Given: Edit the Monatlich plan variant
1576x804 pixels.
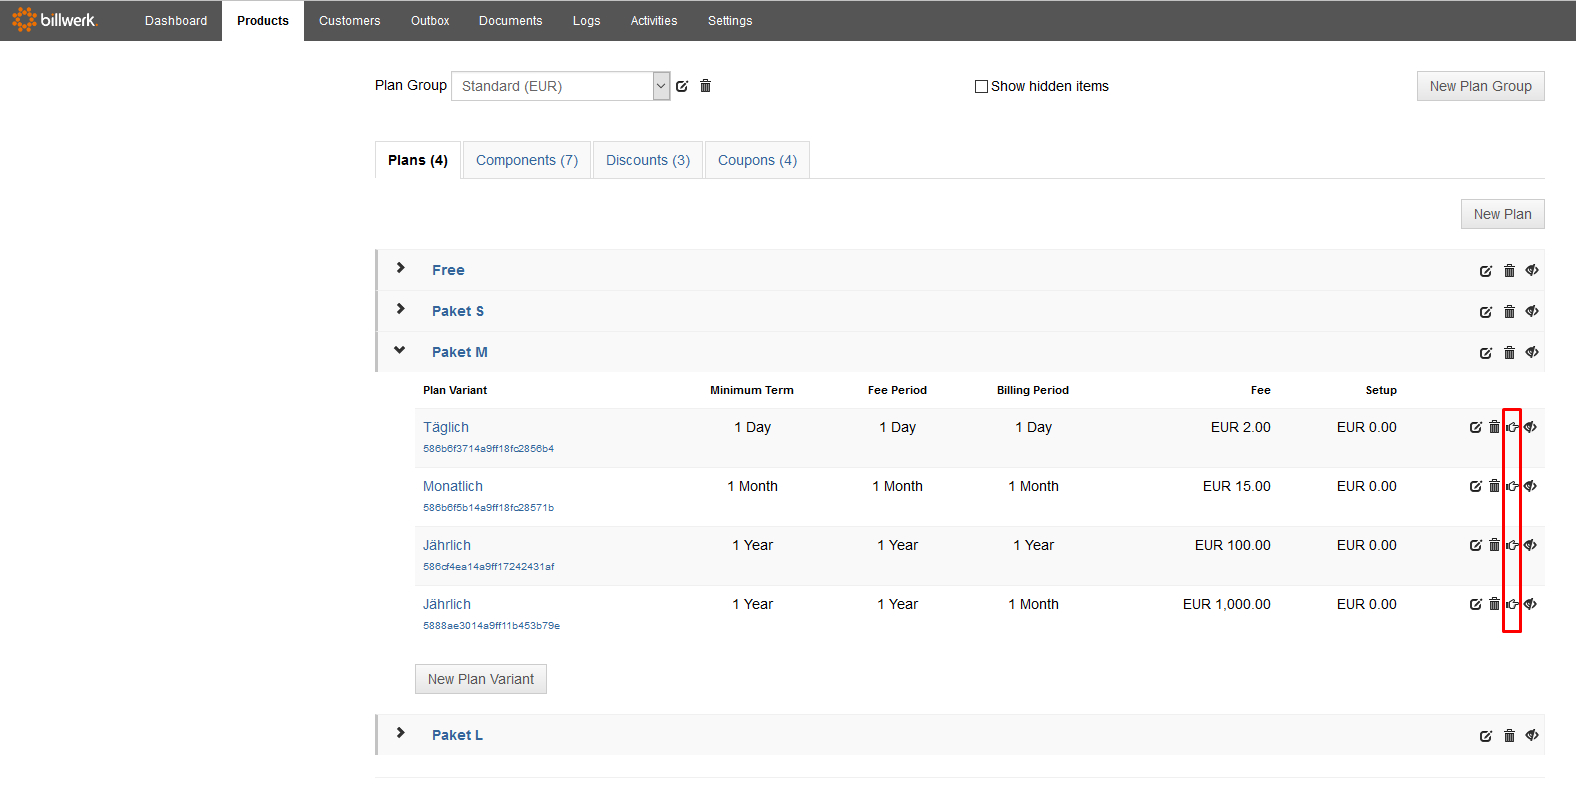Looking at the screenshot, I should click(1475, 486).
